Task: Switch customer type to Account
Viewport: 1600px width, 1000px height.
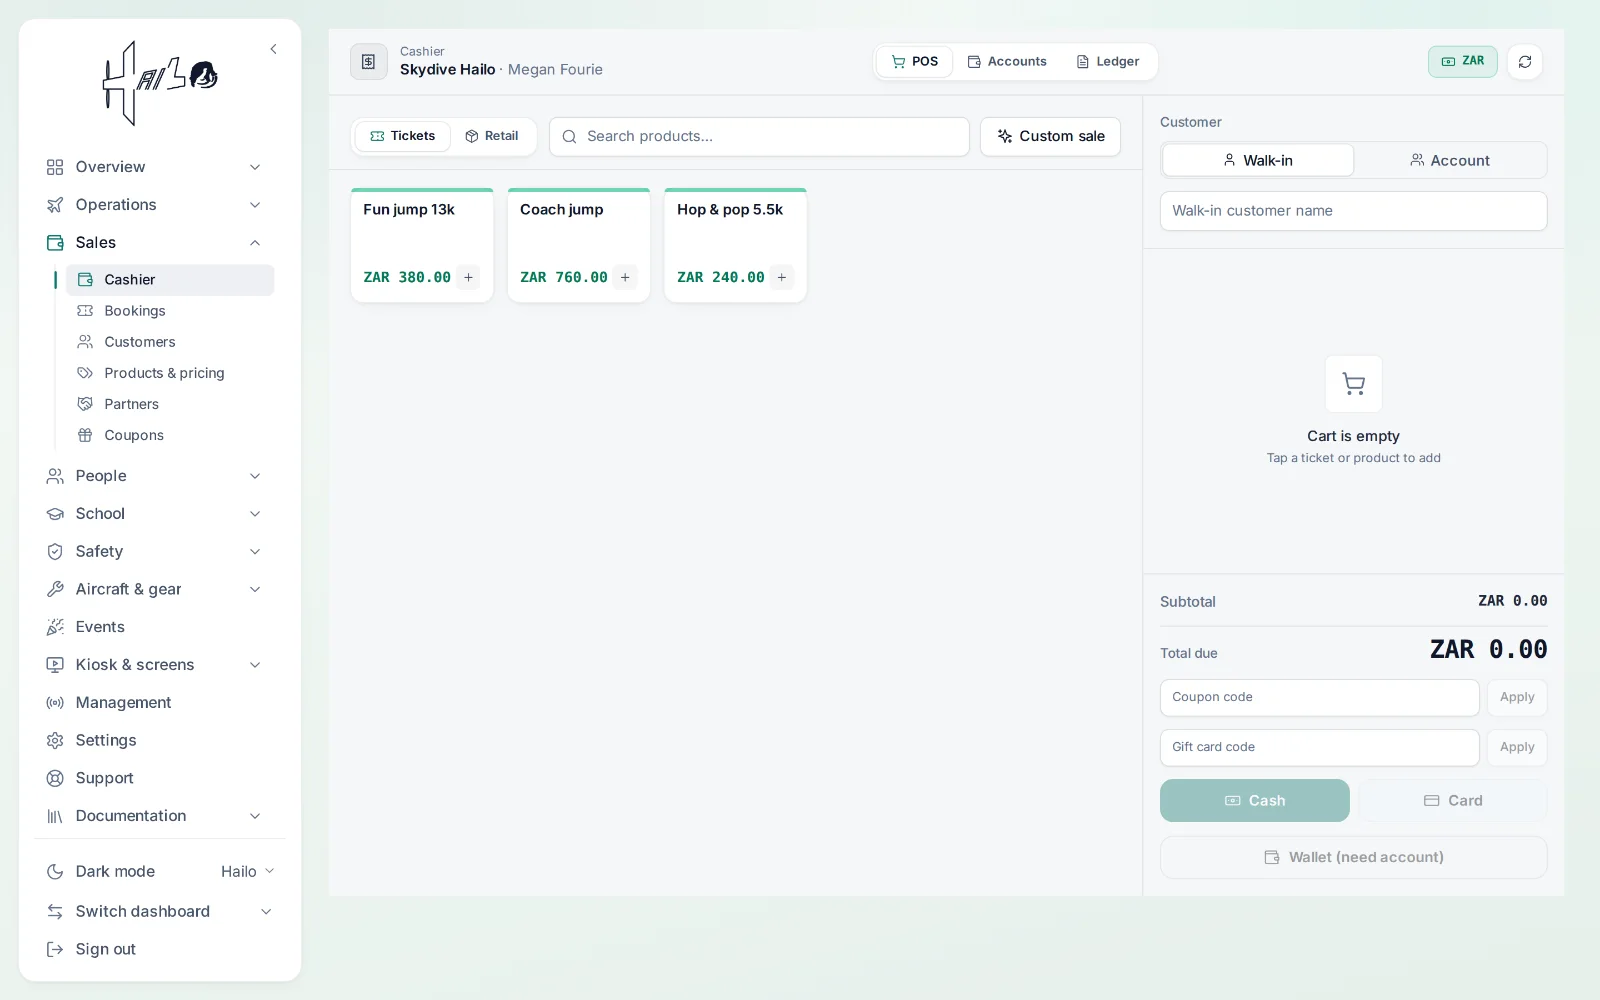Action: point(1450,160)
